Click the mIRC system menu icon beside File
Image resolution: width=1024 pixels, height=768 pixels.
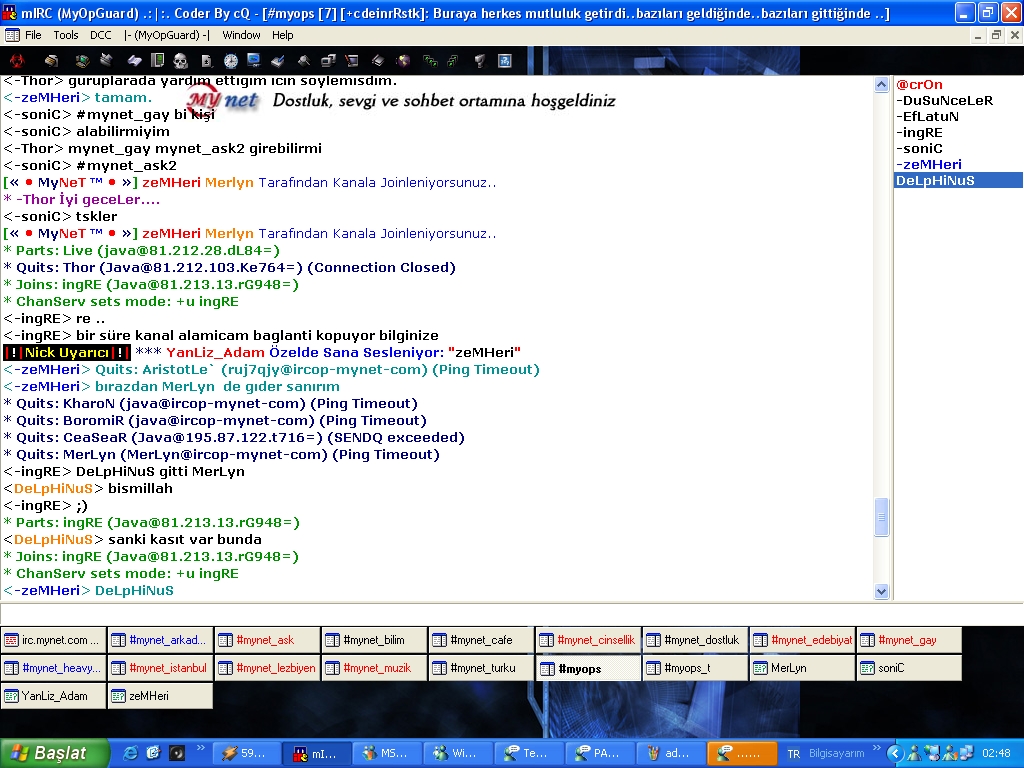tap(12, 35)
